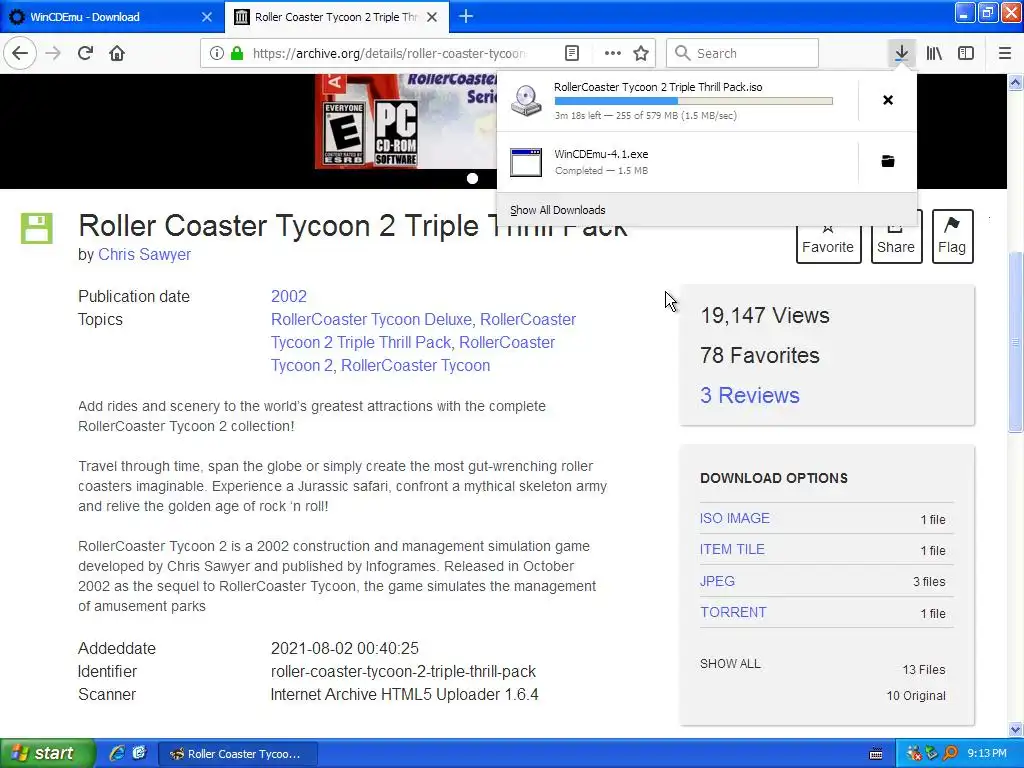The image size is (1024, 768).
Task: Click the 9:13 PM taskbar clock
Action: (x=987, y=754)
